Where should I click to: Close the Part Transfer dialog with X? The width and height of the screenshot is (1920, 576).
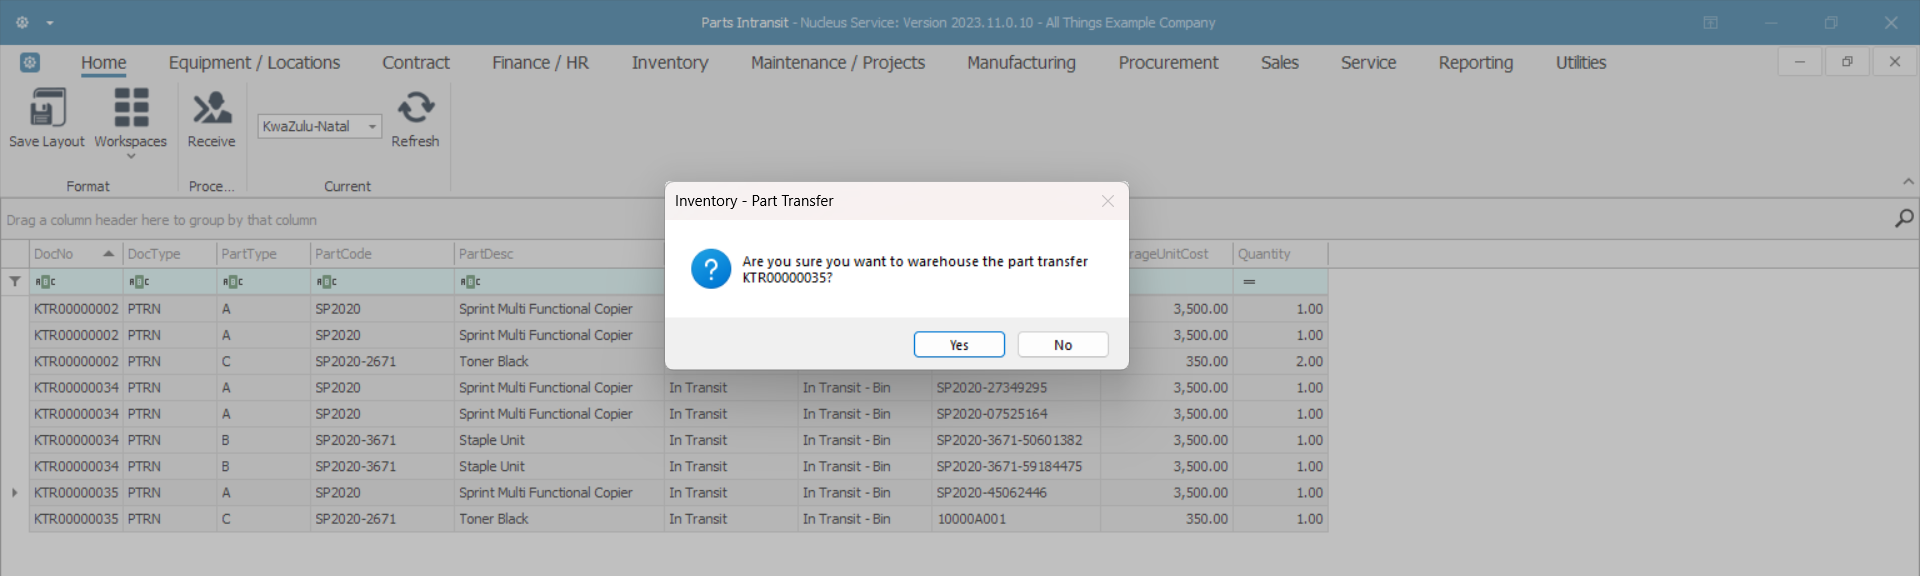click(1108, 201)
